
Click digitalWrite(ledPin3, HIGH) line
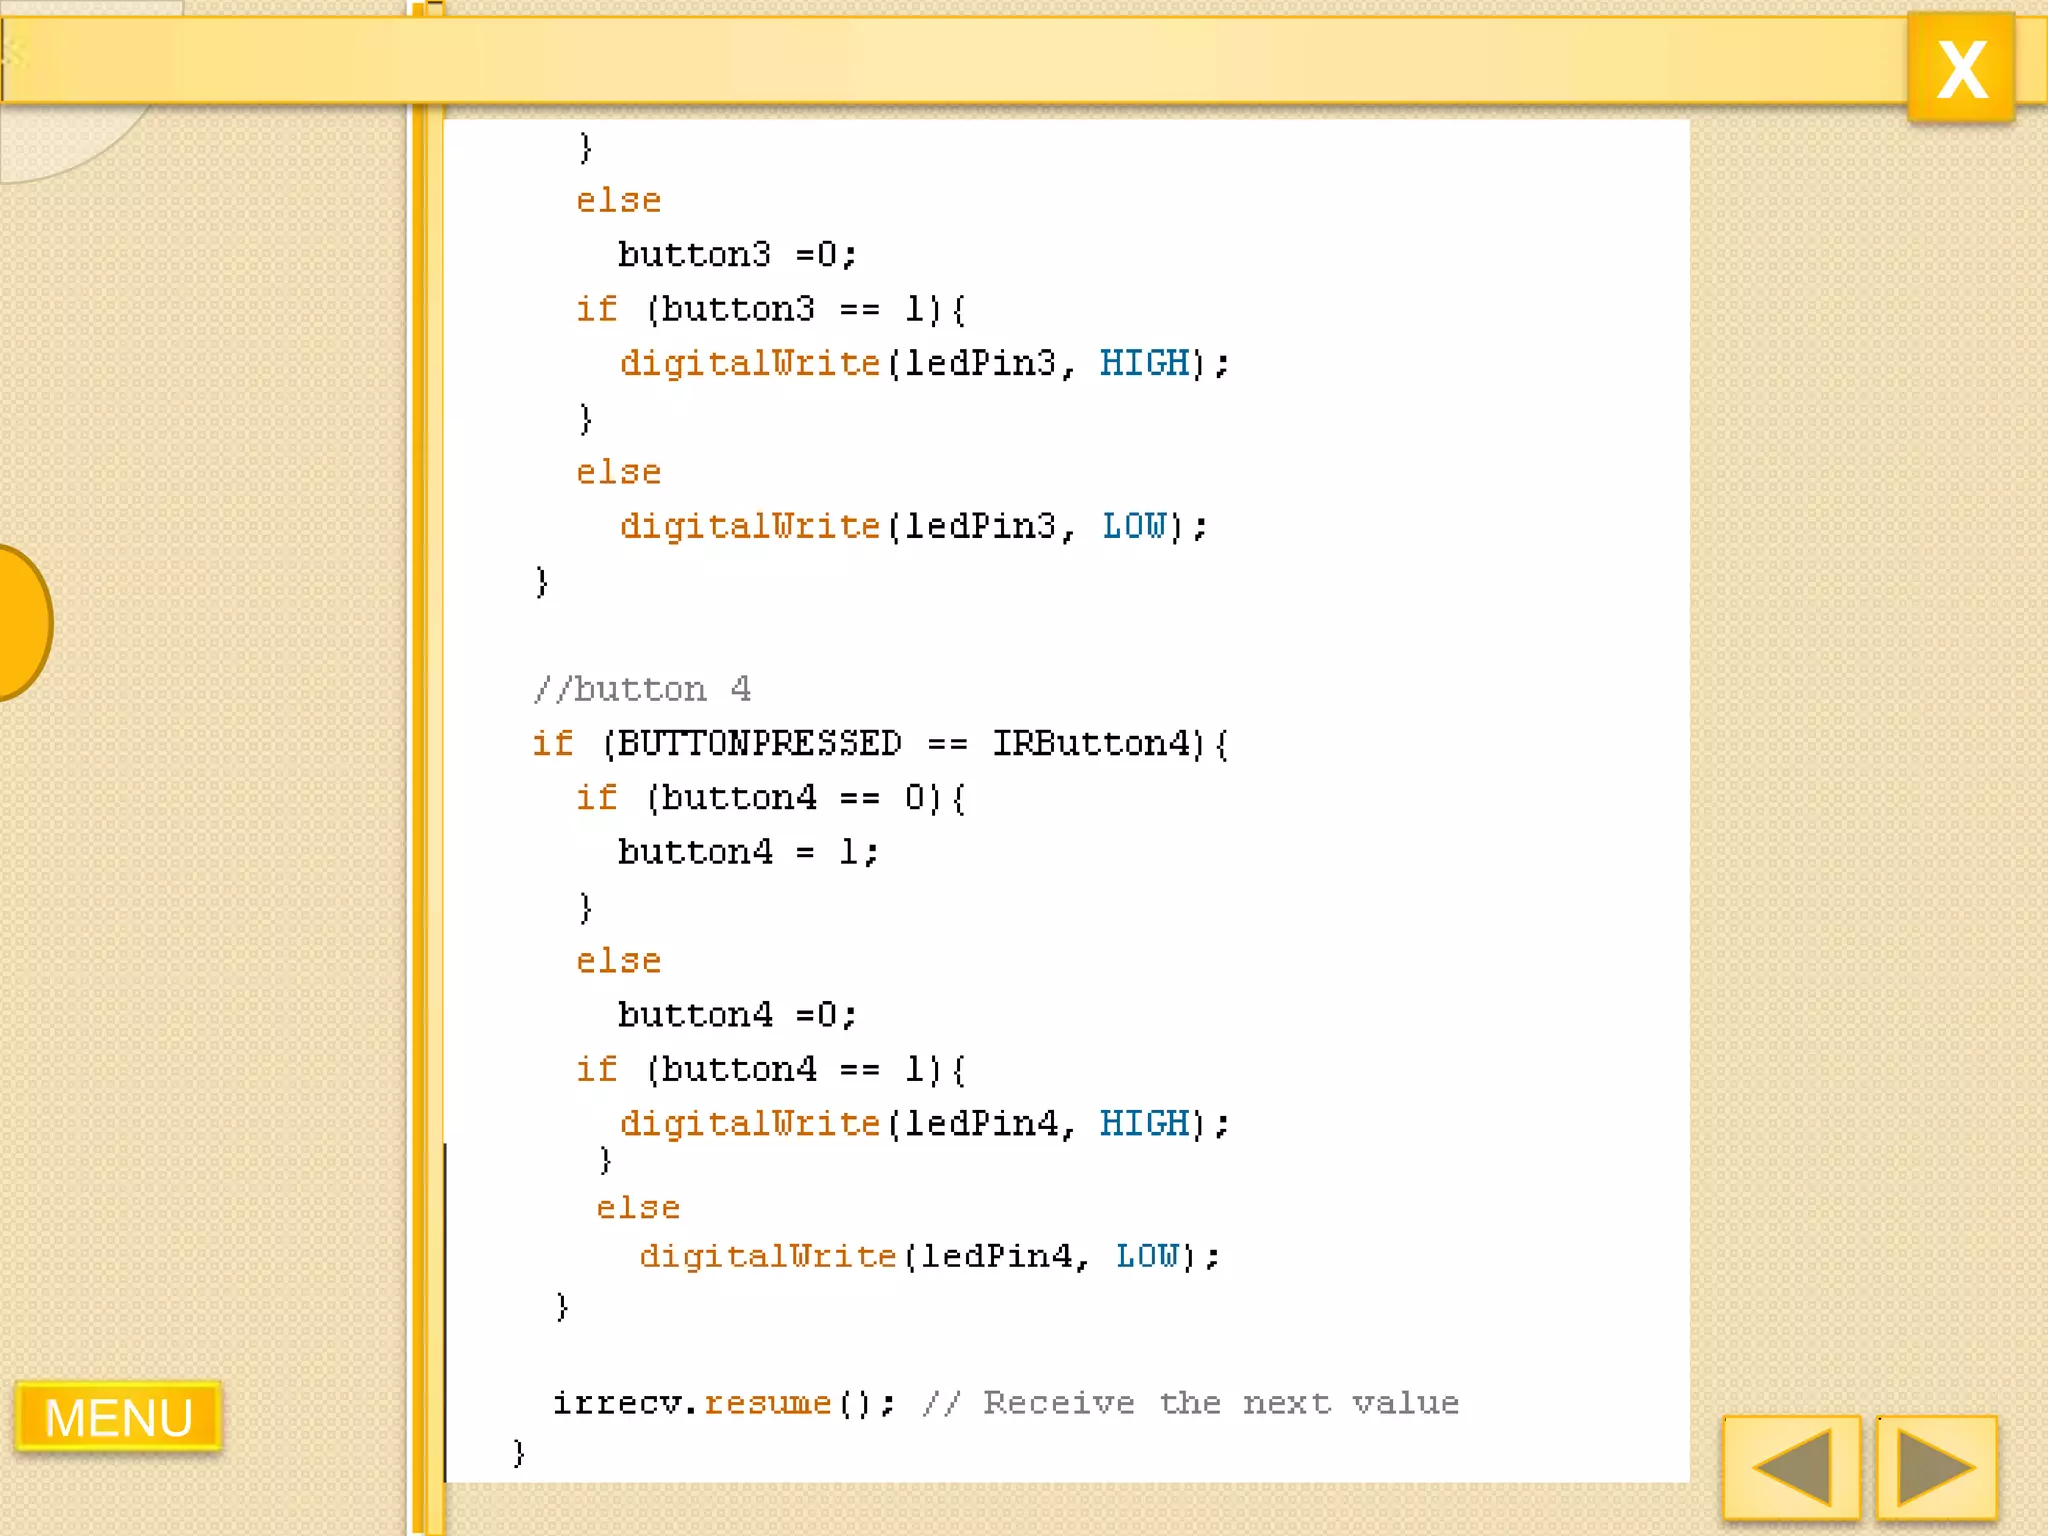tap(923, 363)
